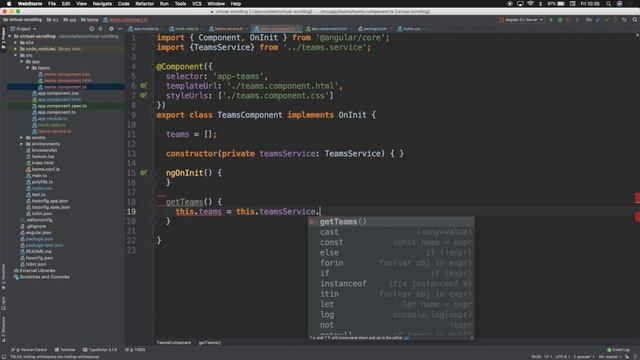Open the Tools menu
Viewport: 640px width, 360px height.
180,4
